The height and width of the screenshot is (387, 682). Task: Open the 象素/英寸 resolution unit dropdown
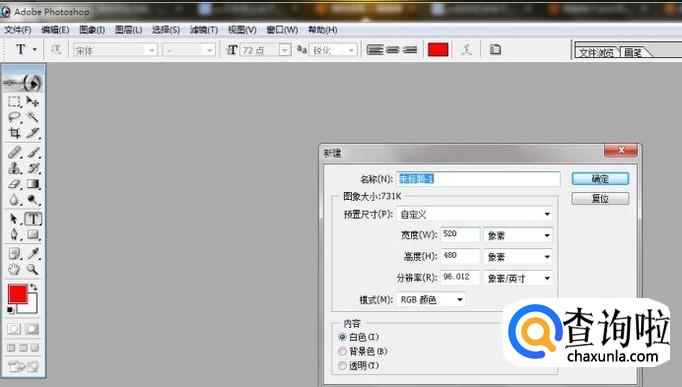click(x=518, y=278)
